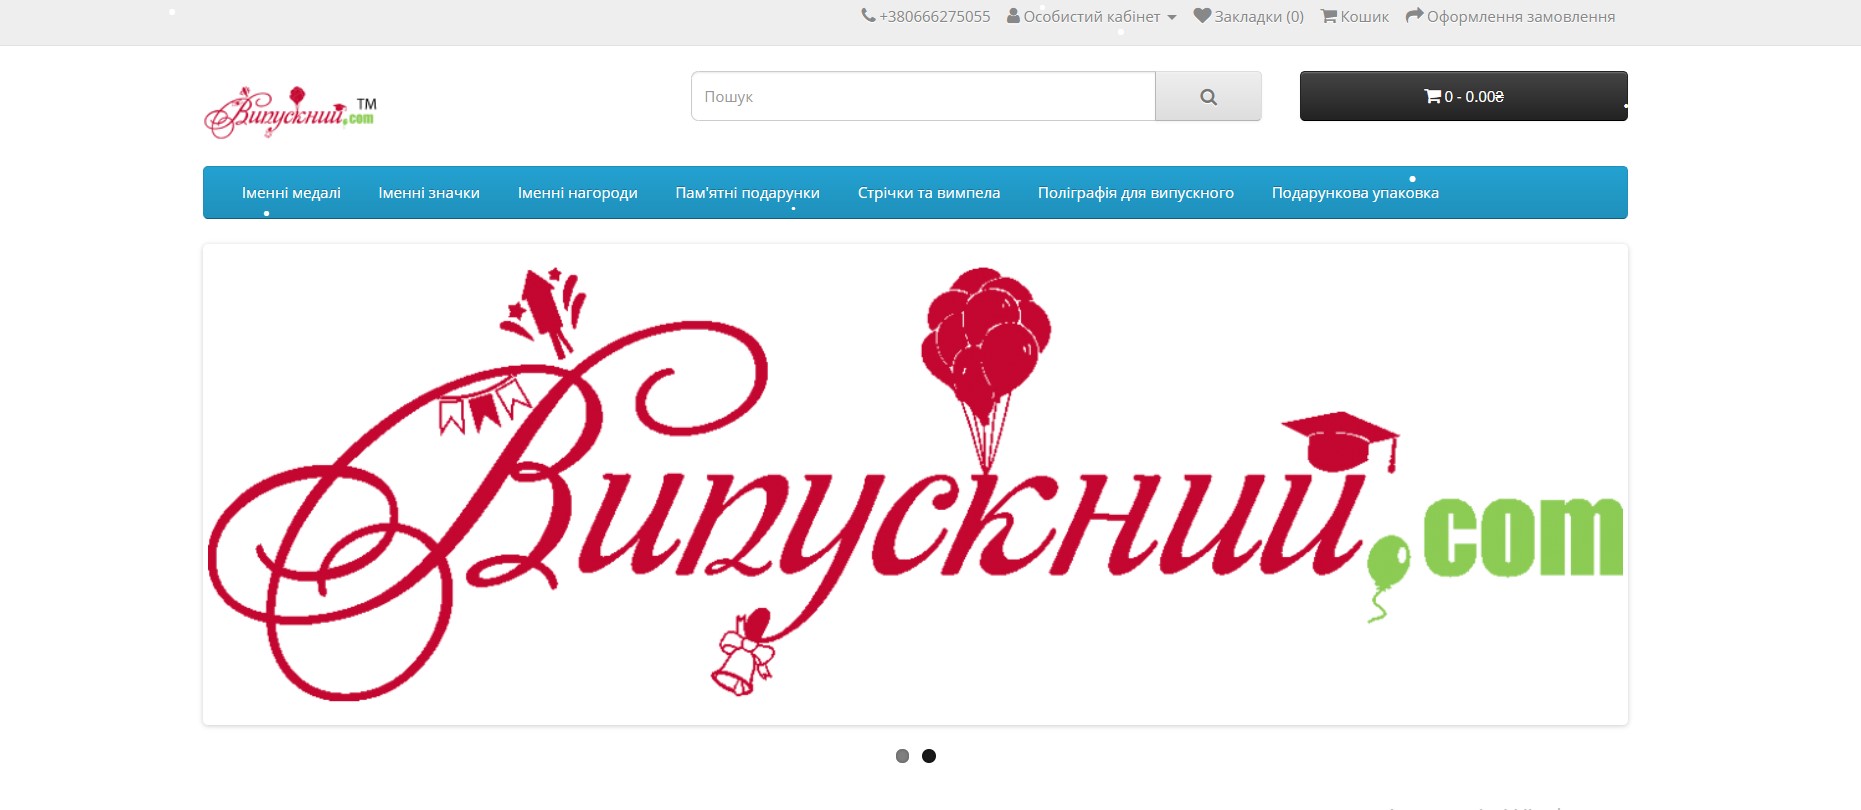Click the cart icon next to Кошик
Screen dimensions: 1861x810
1329,16
